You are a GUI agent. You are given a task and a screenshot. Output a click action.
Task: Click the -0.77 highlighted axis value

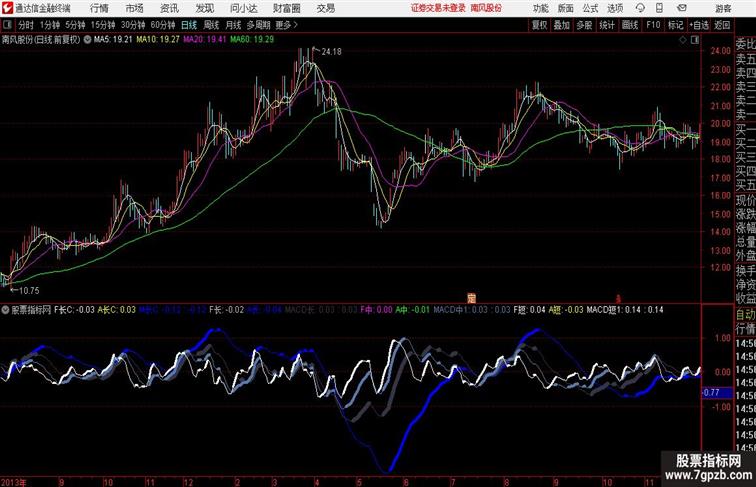[717, 392]
